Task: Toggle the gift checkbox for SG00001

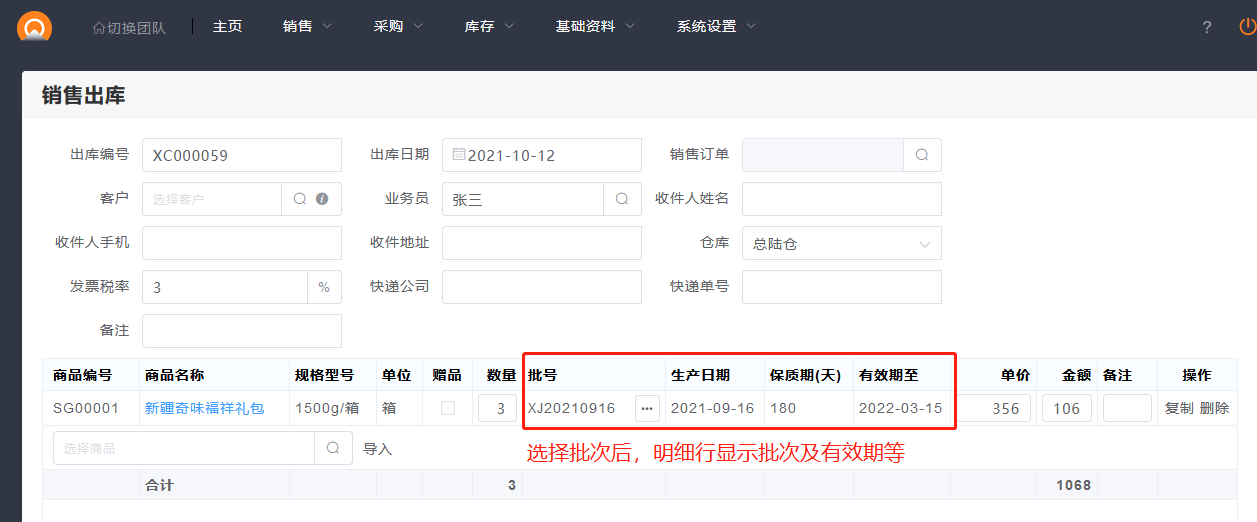Action: [x=448, y=408]
